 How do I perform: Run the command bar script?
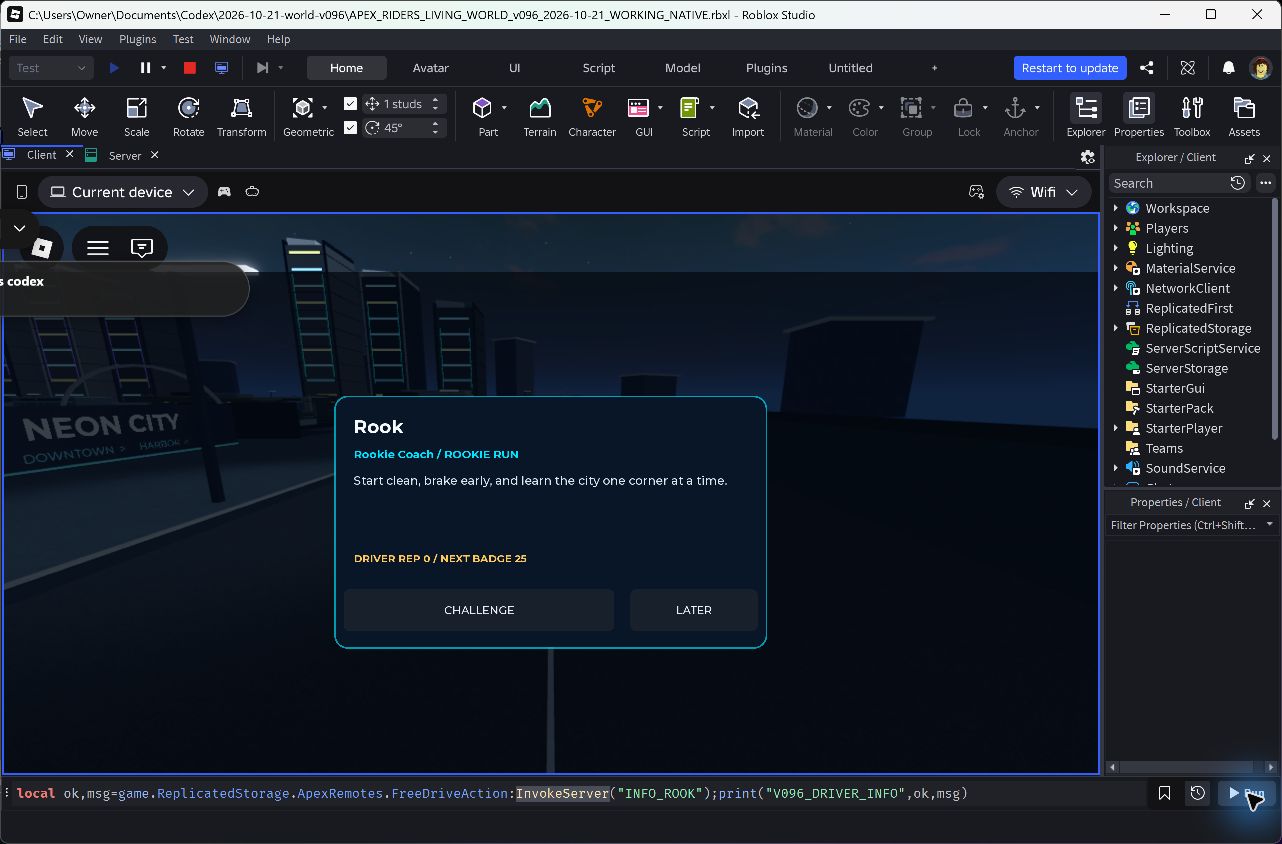point(1247,793)
